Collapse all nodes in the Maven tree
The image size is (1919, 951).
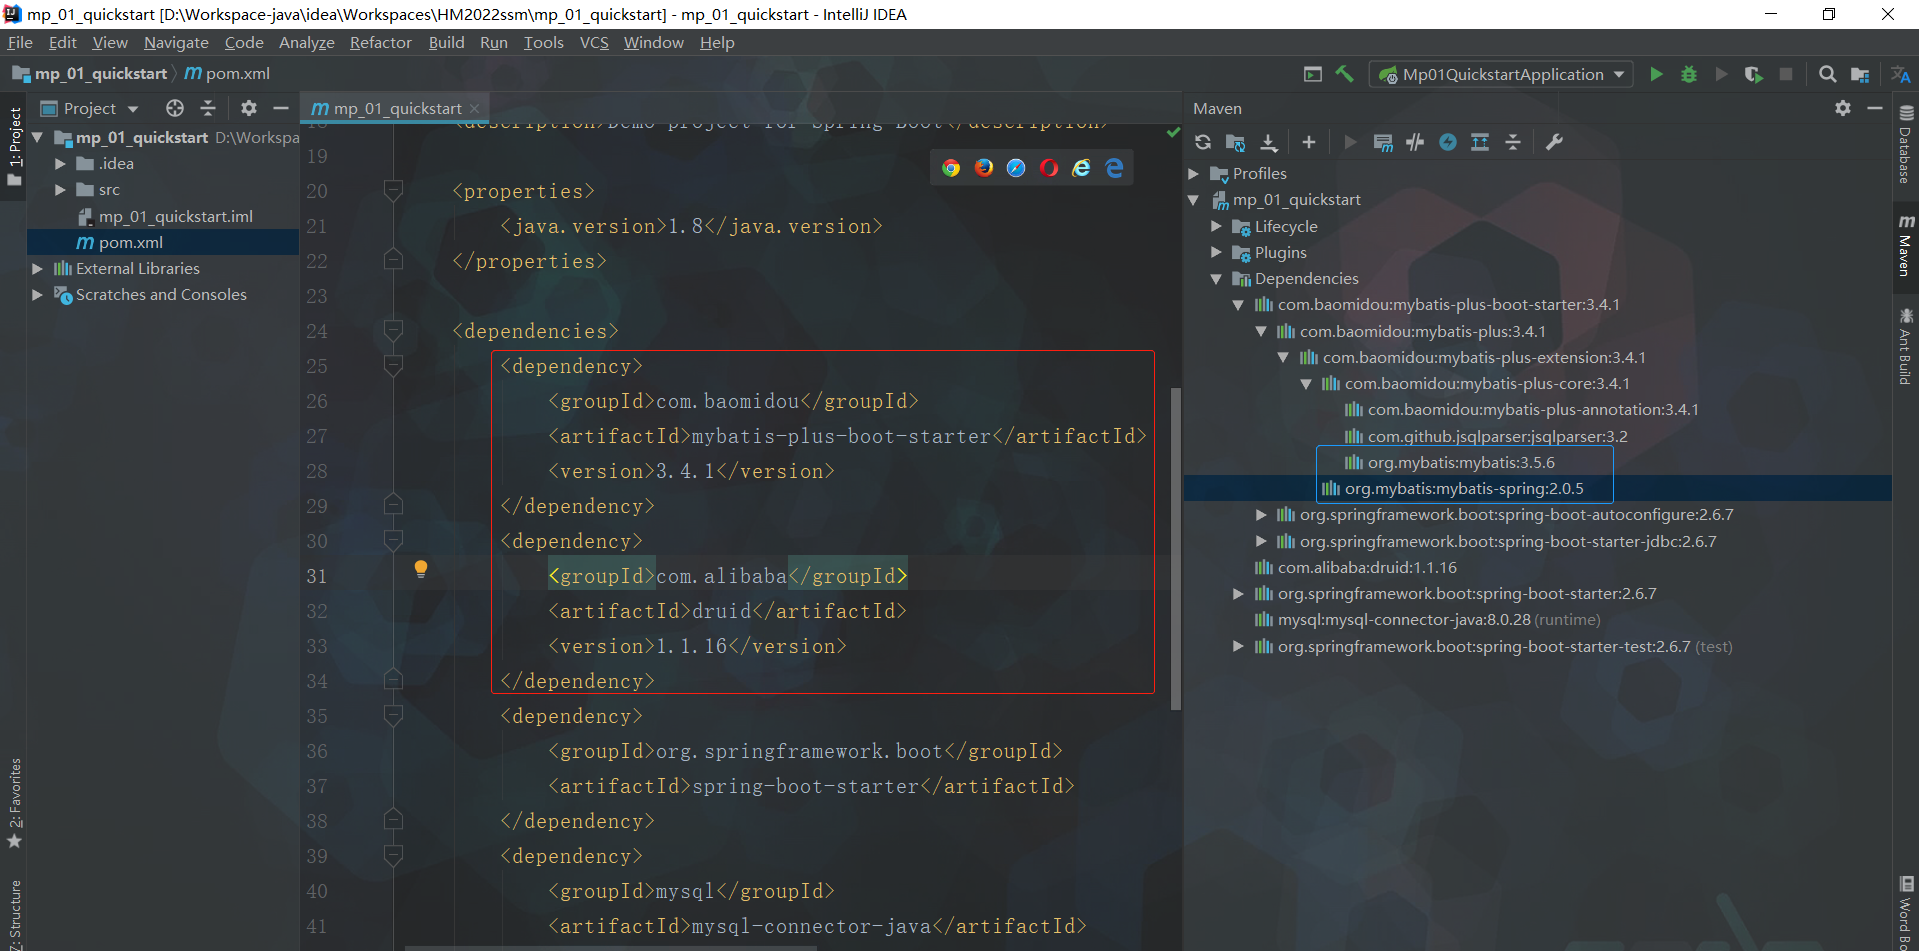click(1513, 142)
